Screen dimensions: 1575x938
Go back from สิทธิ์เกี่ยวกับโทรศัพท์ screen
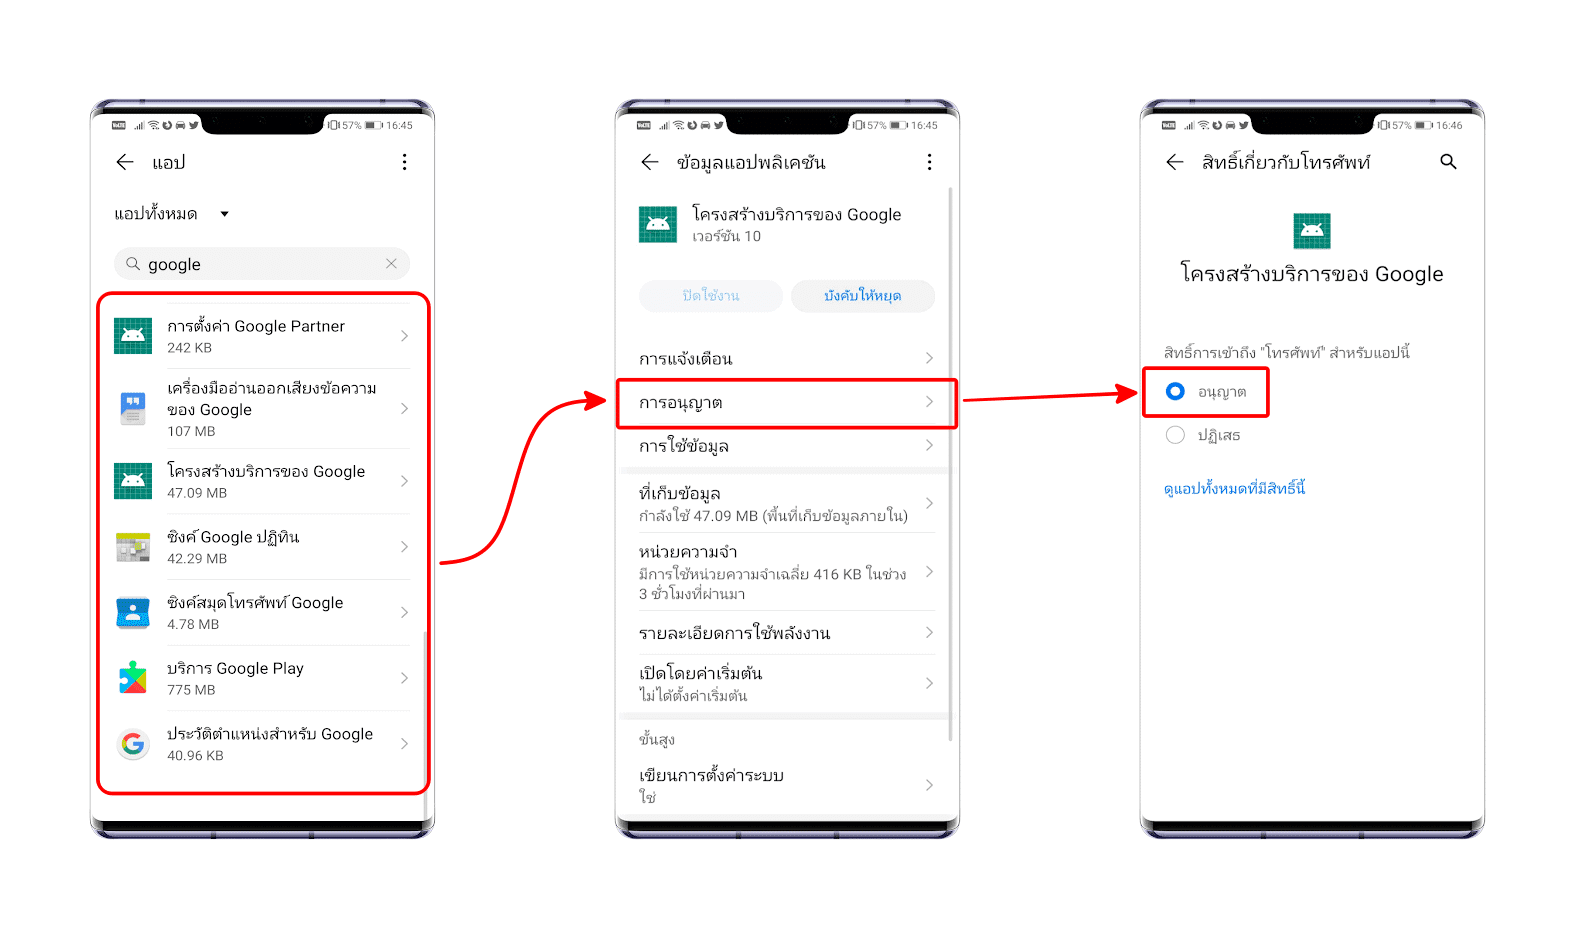tap(1175, 162)
